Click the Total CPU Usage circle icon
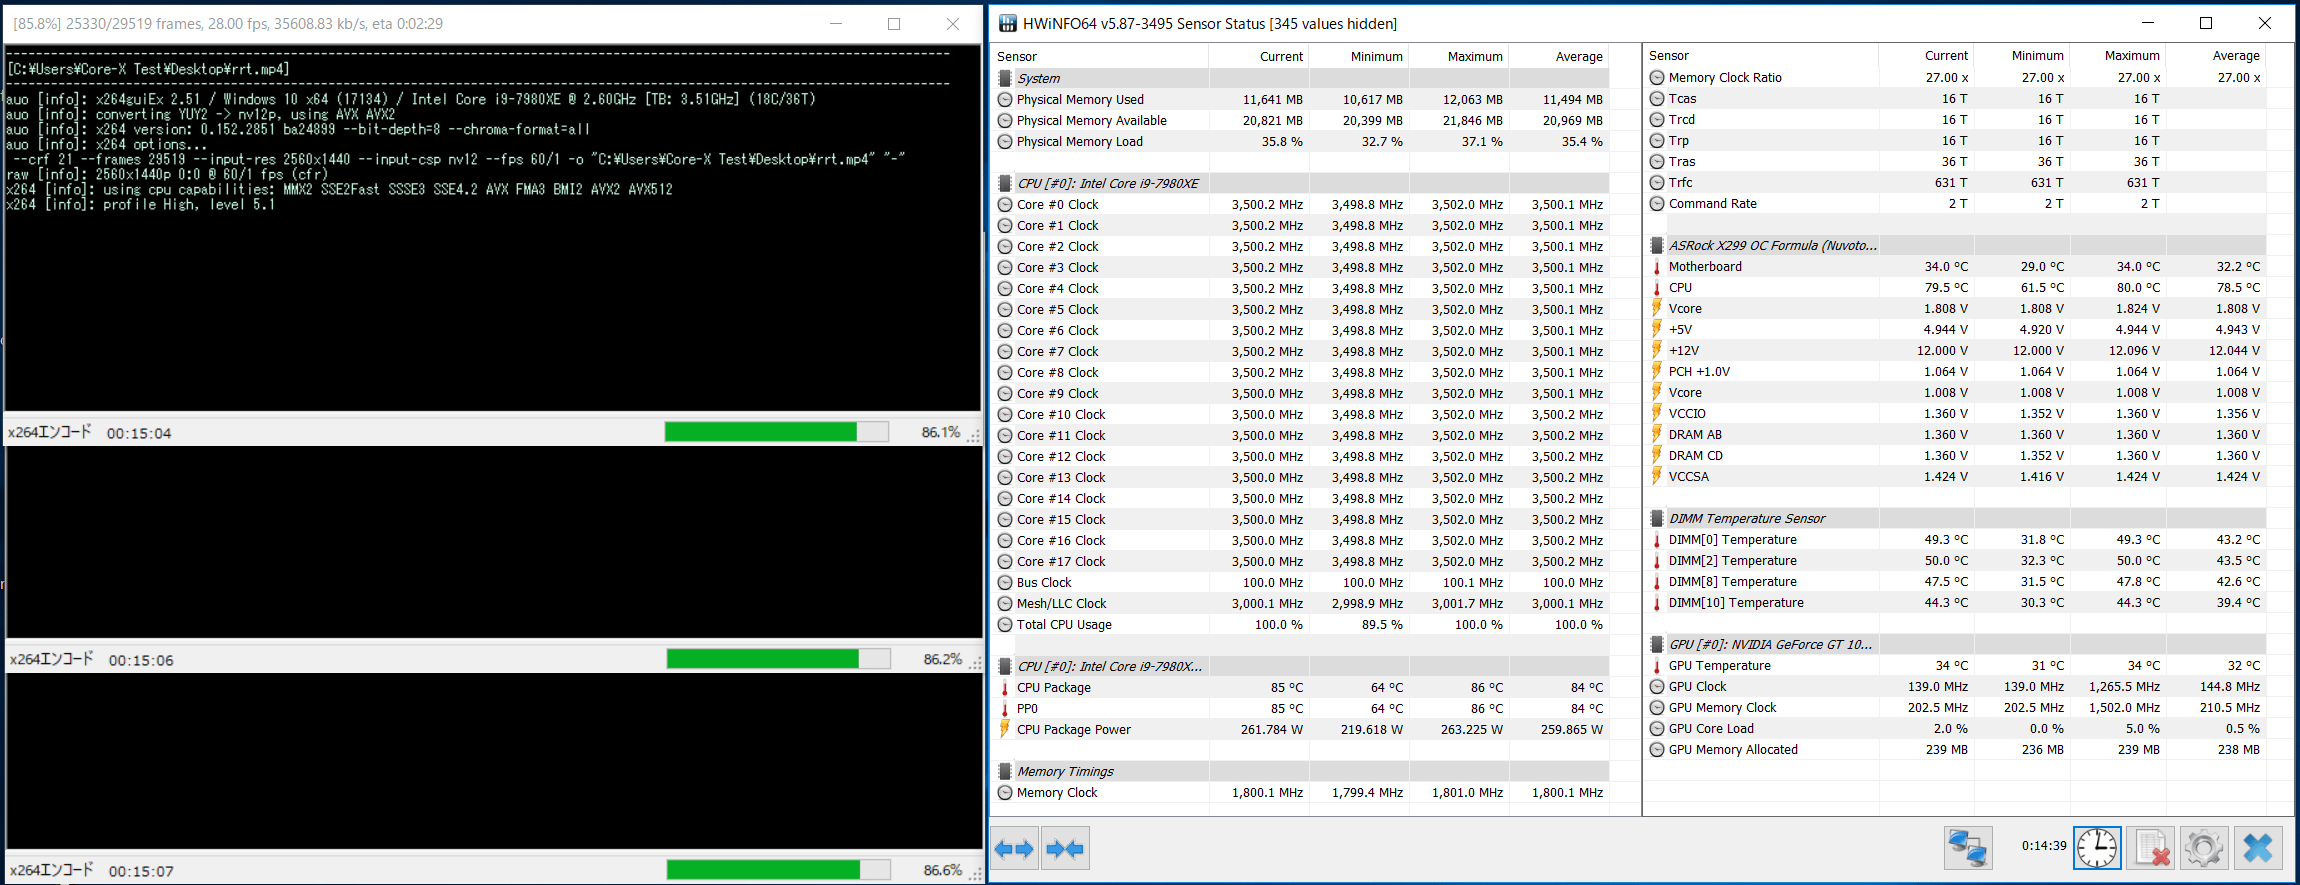This screenshot has width=2300, height=885. (1005, 624)
